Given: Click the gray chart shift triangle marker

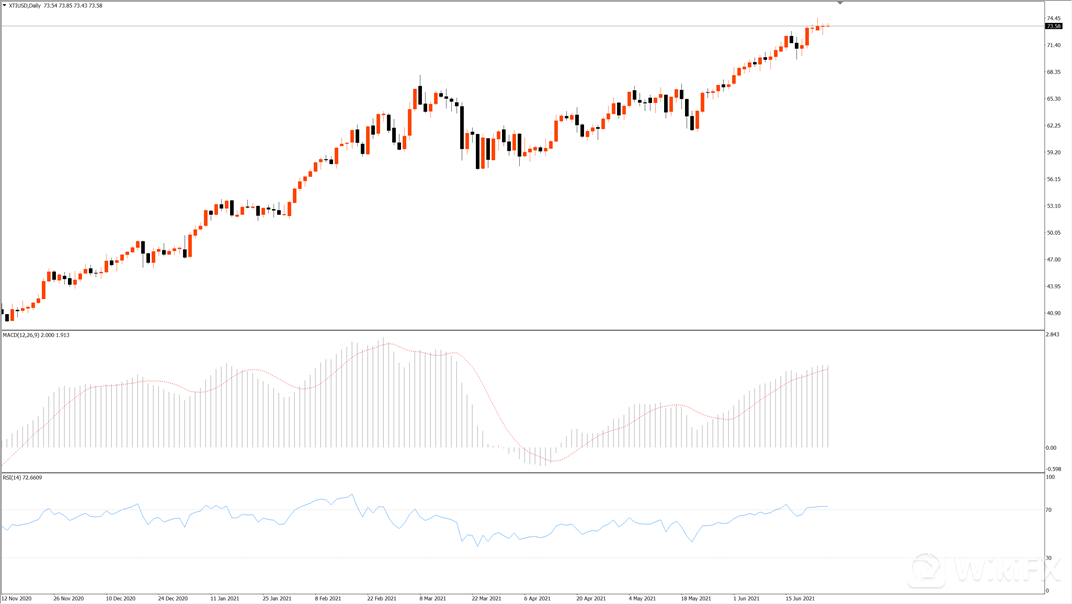Looking at the screenshot, I should [840, 4].
